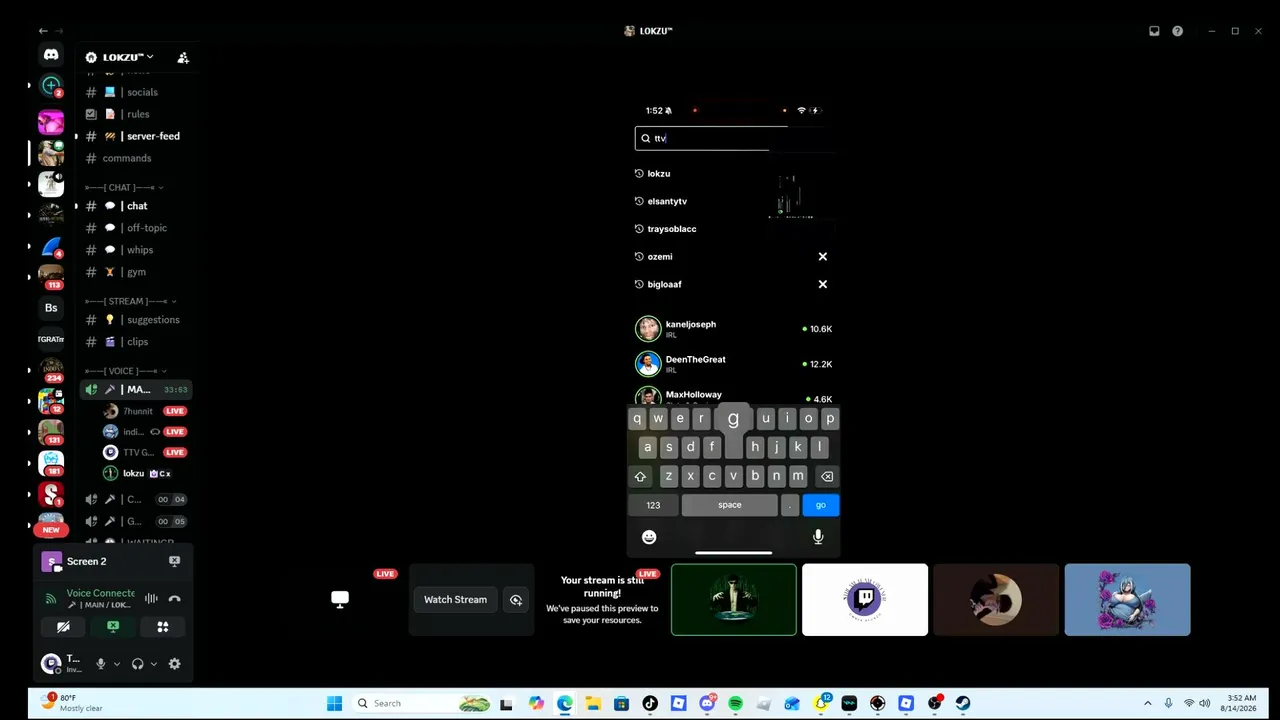
Task: Collapse the STREAM channel category
Action: coord(131,301)
